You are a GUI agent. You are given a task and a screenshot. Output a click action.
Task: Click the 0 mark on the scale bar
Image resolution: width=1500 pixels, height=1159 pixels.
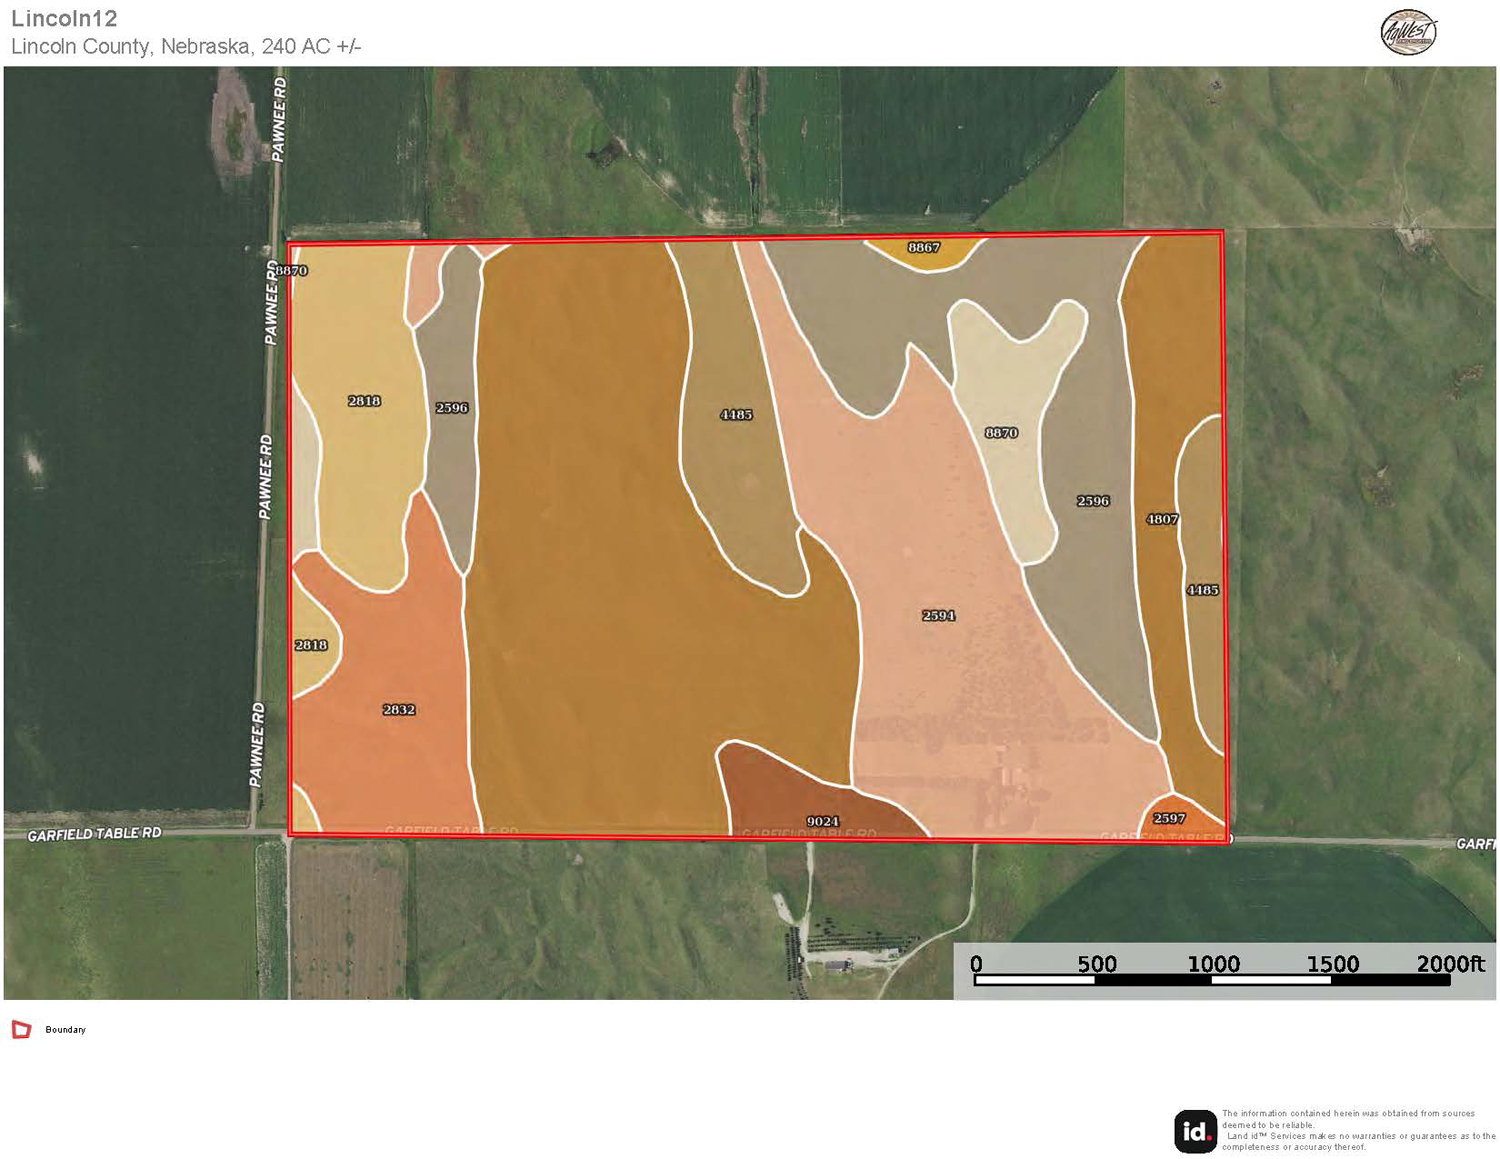coord(976,964)
